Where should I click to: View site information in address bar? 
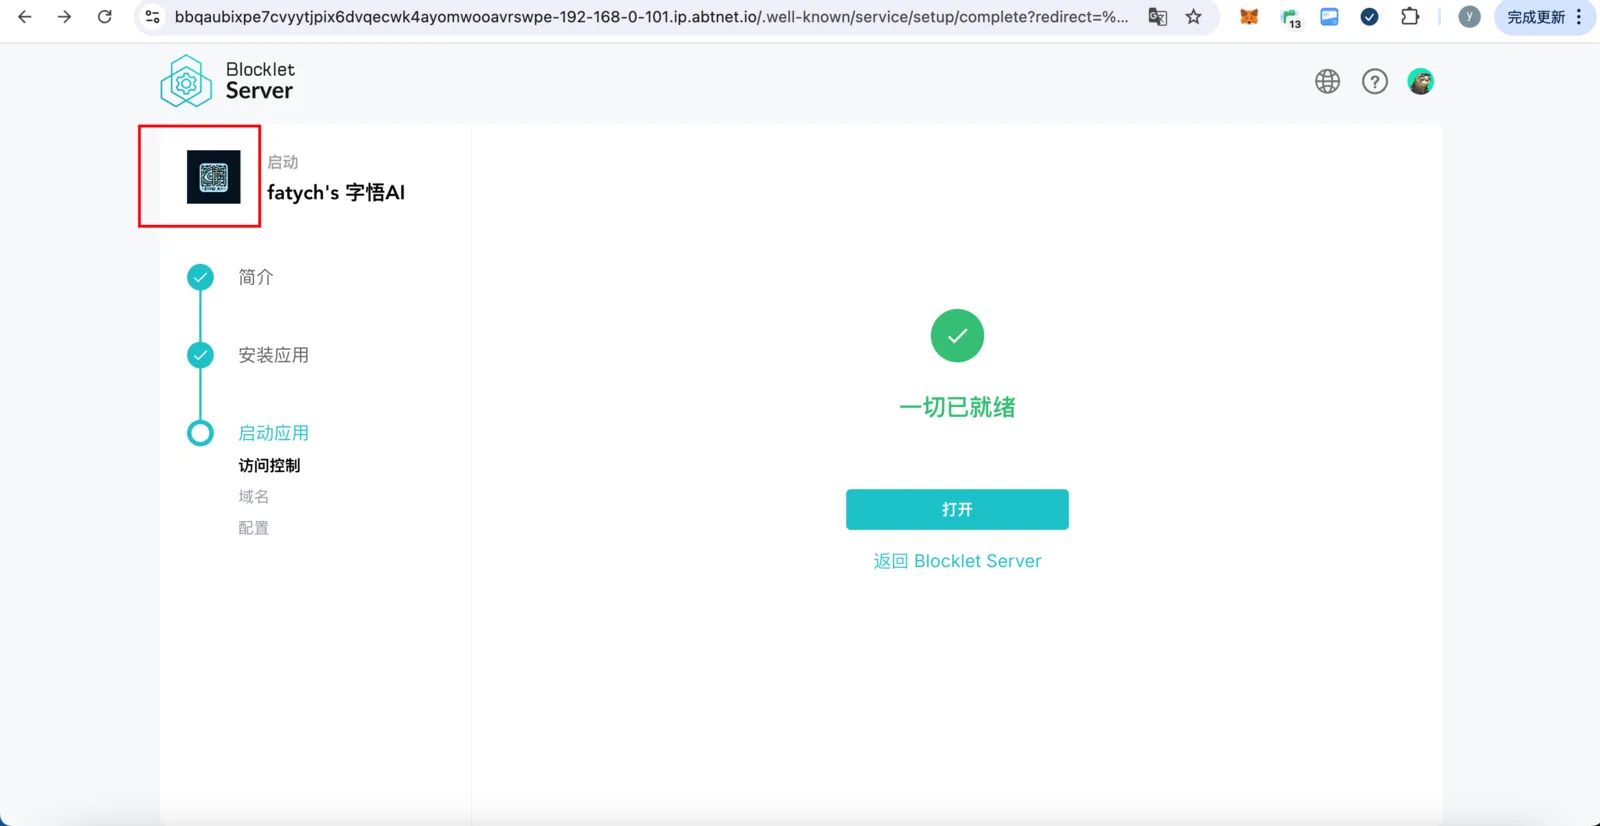153,17
